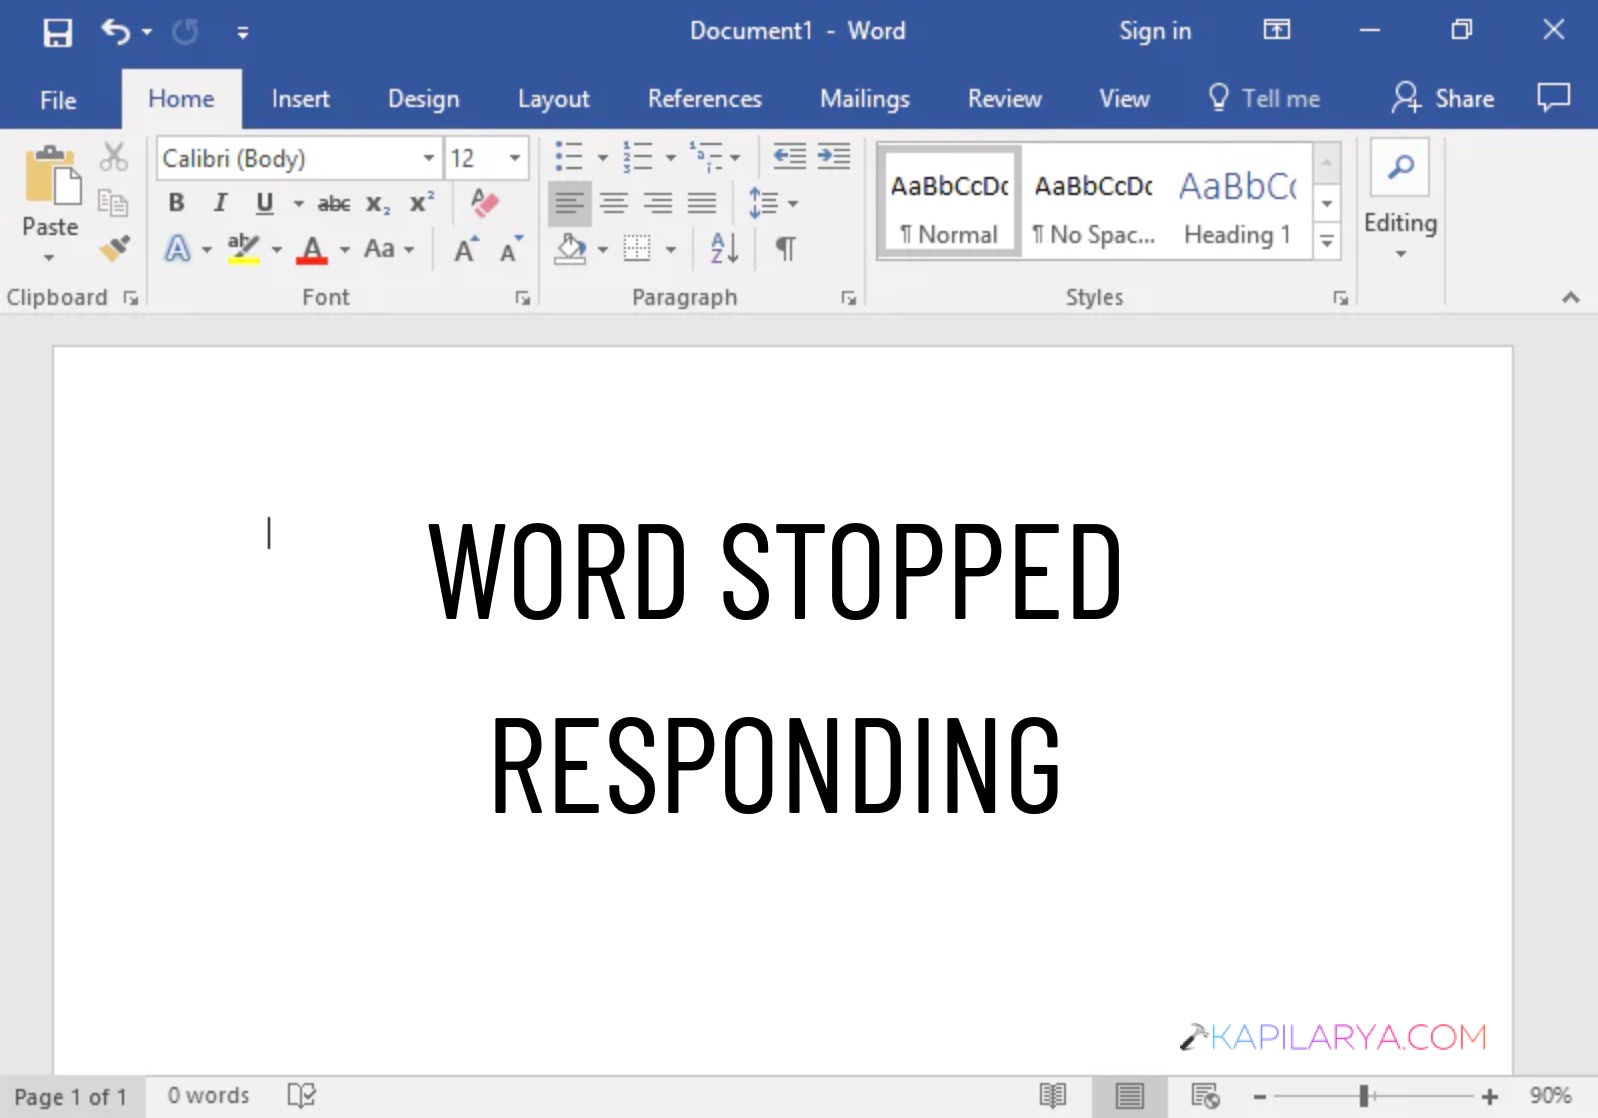Open the undo history dropdown arrow

click(147, 32)
